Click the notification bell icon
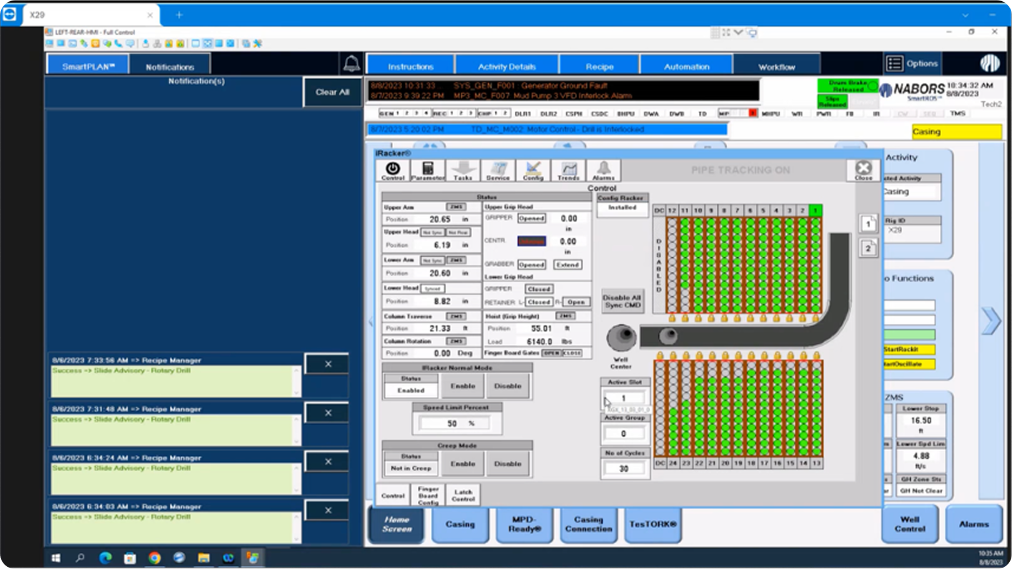This screenshot has height=570, width=1013. (351, 63)
